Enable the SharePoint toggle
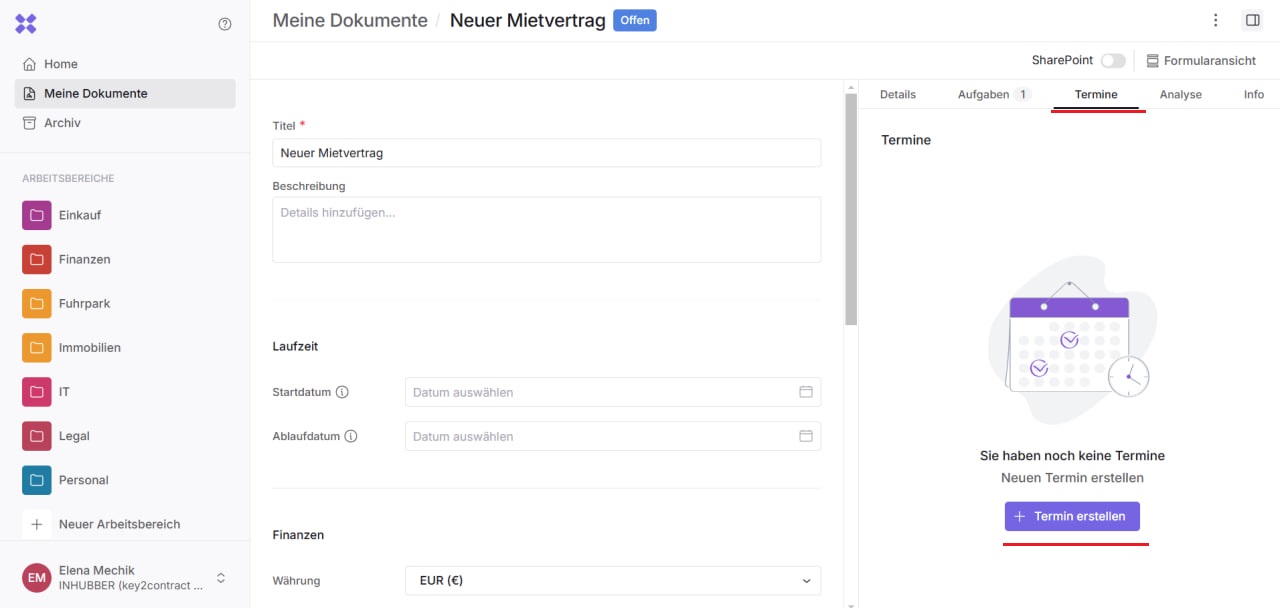Image resolution: width=1280 pixels, height=608 pixels. click(1112, 61)
